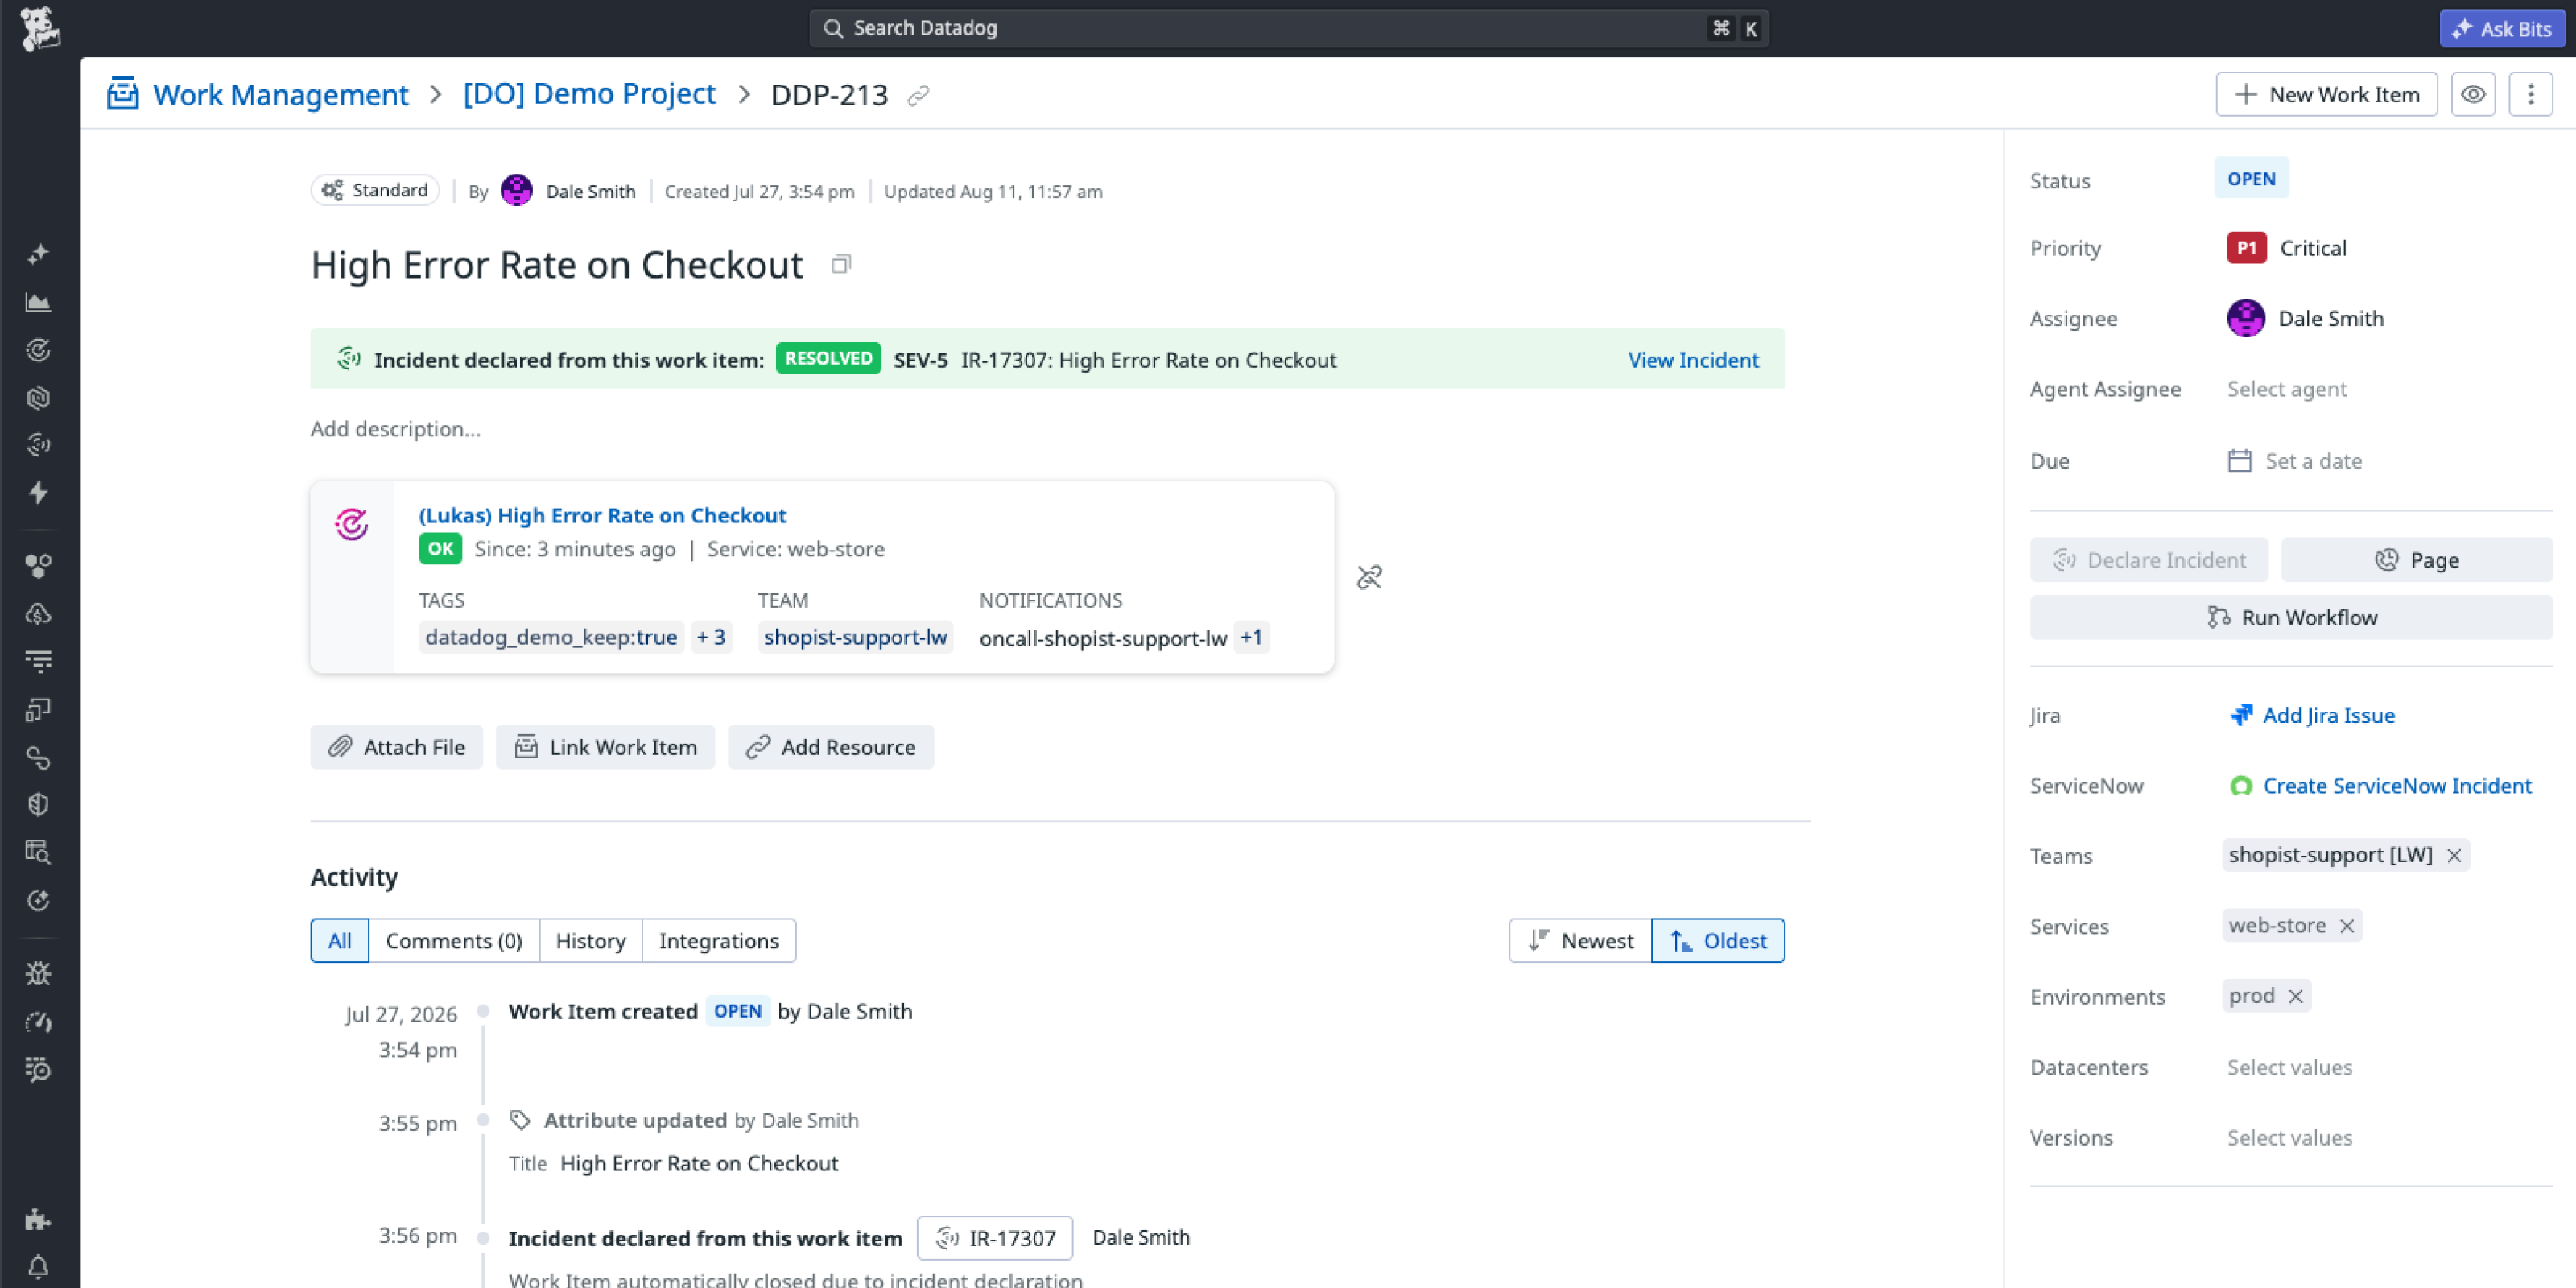Click the Run Workflow button
The height and width of the screenshot is (1288, 2576).
pyautogui.click(x=2291, y=617)
